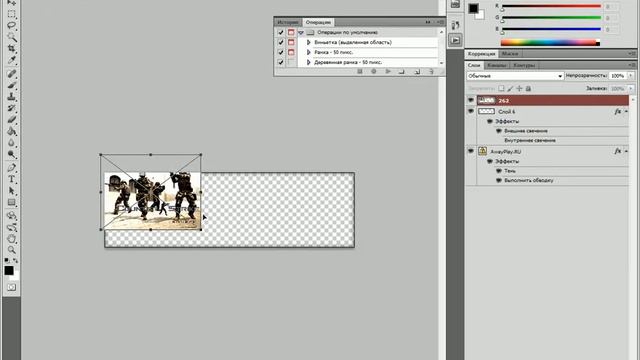Select the Healing Brush tool
Screen dimensions: 640x360
point(11,74)
